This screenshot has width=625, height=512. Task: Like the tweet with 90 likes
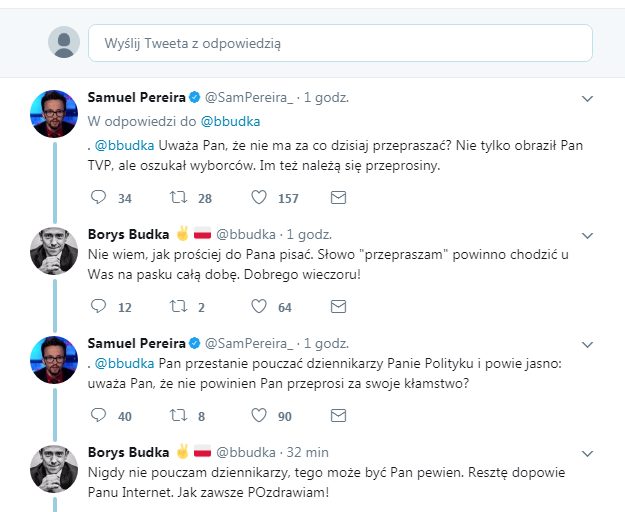258,415
